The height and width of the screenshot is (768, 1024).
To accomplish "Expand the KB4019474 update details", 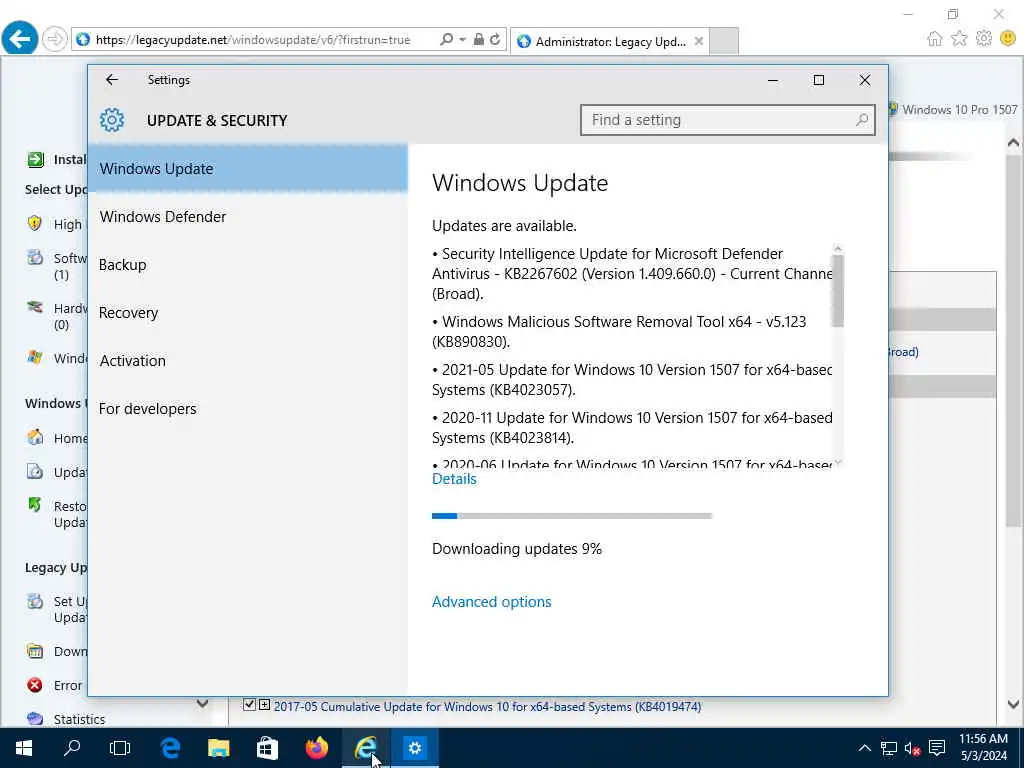I will pyautogui.click(x=264, y=705).
